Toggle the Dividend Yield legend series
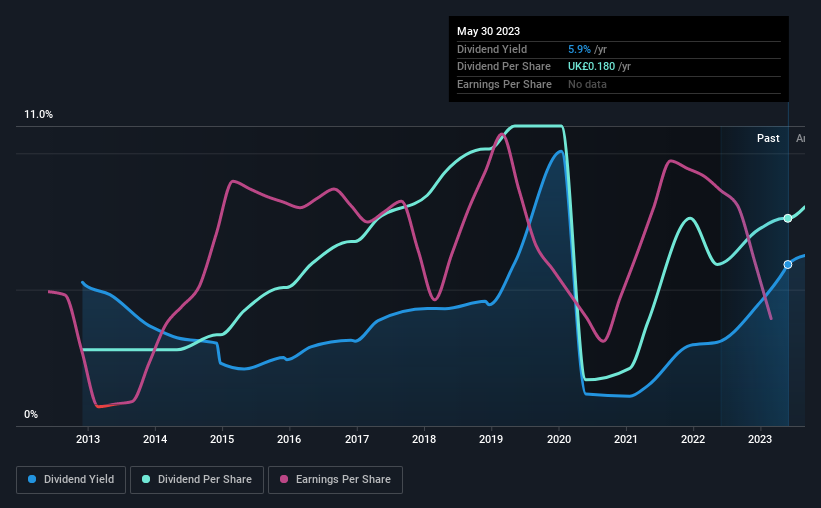 pyautogui.click(x=71, y=480)
